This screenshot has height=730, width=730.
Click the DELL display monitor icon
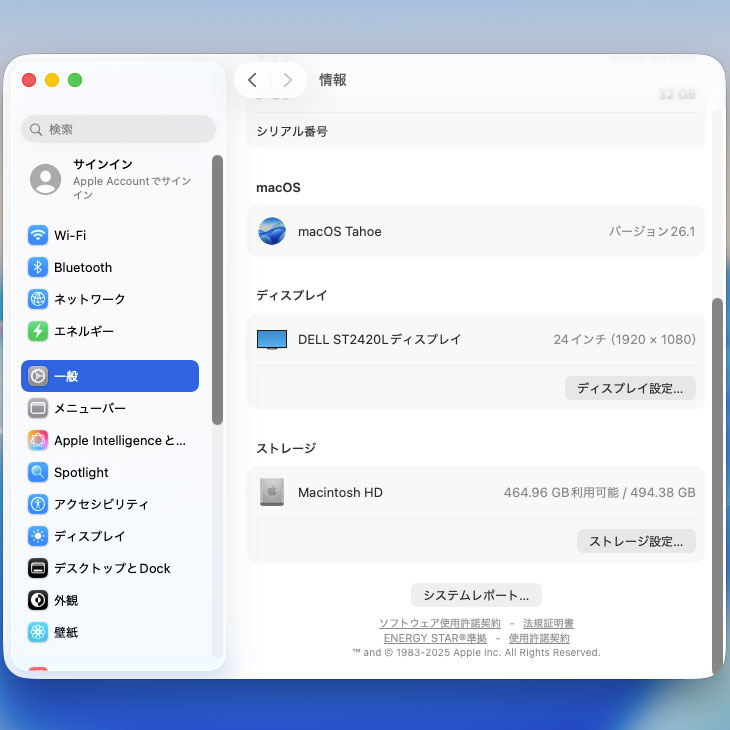coord(272,339)
